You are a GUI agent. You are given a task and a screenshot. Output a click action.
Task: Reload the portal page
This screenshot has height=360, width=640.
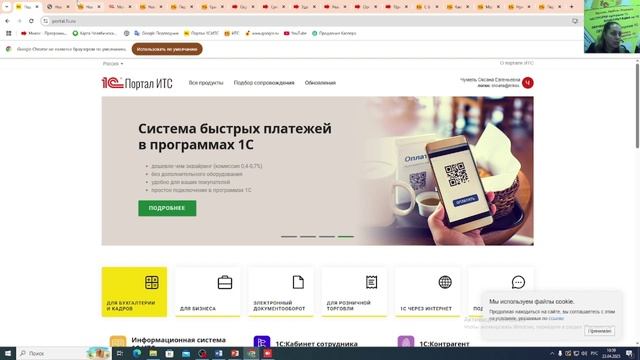pyautogui.click(x=31, y=21)
